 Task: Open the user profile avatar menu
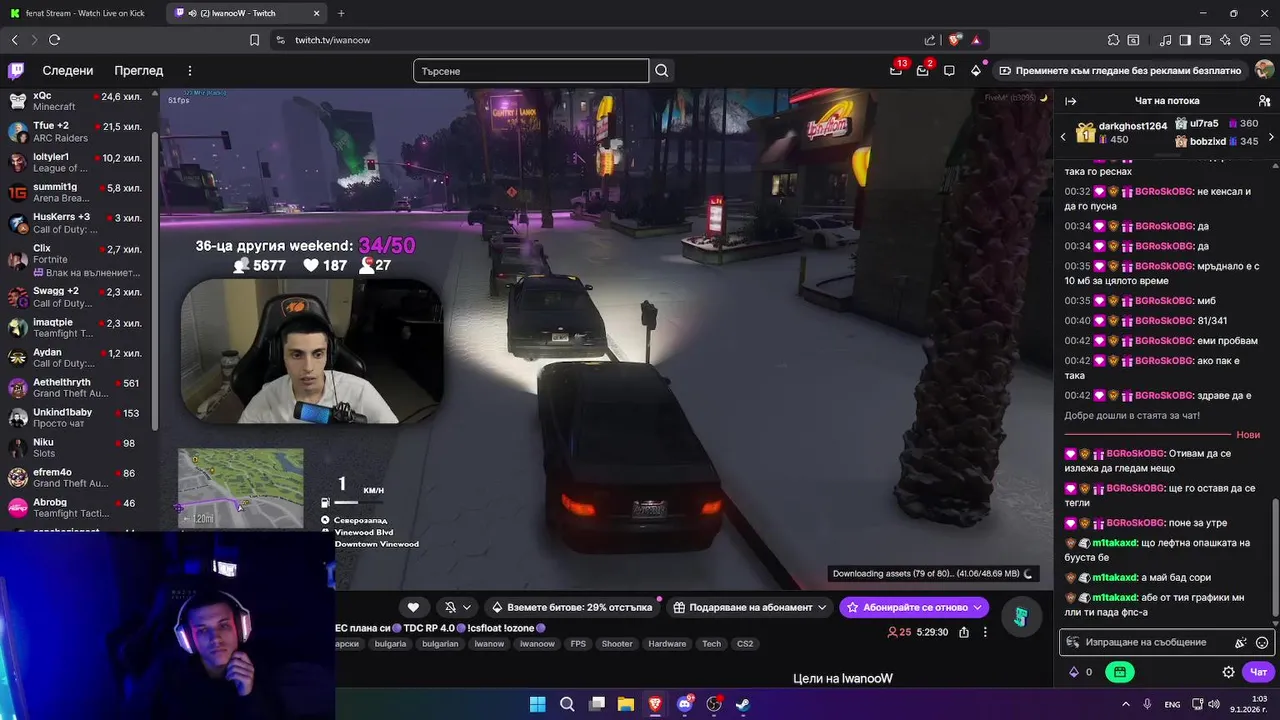[x=1264, y=71]
